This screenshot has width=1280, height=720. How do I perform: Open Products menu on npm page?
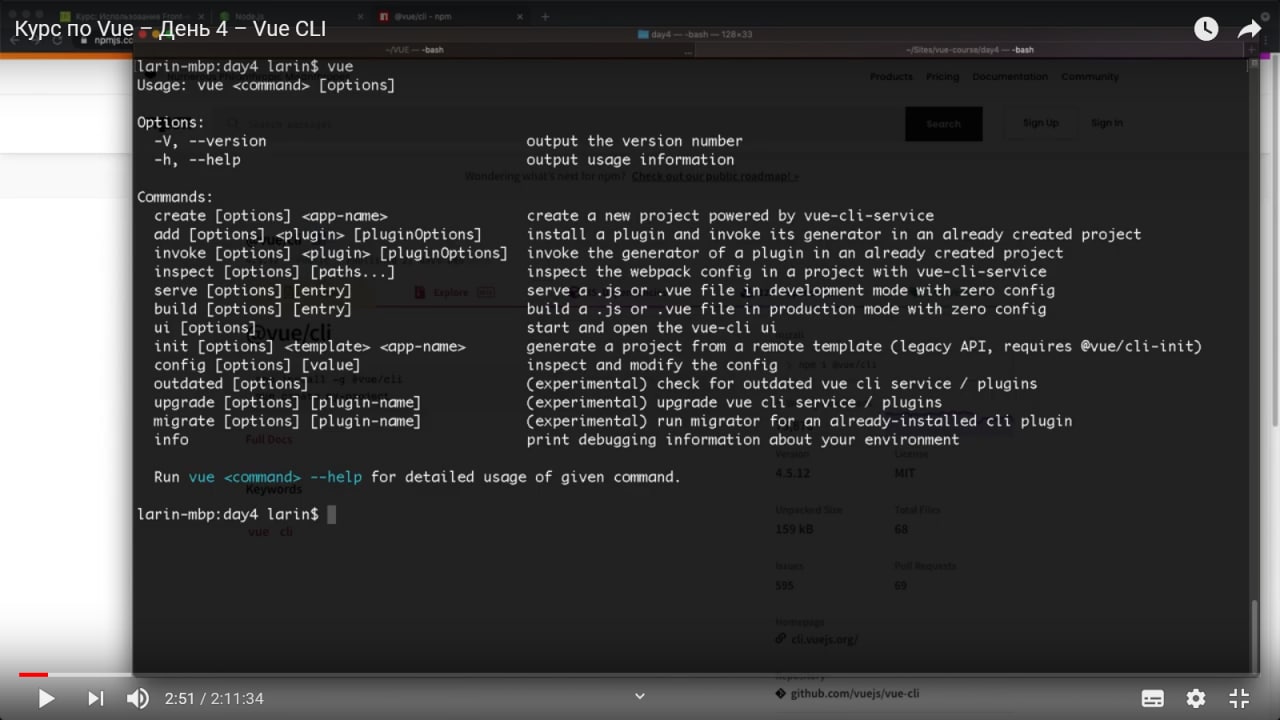tap(891, 77)
